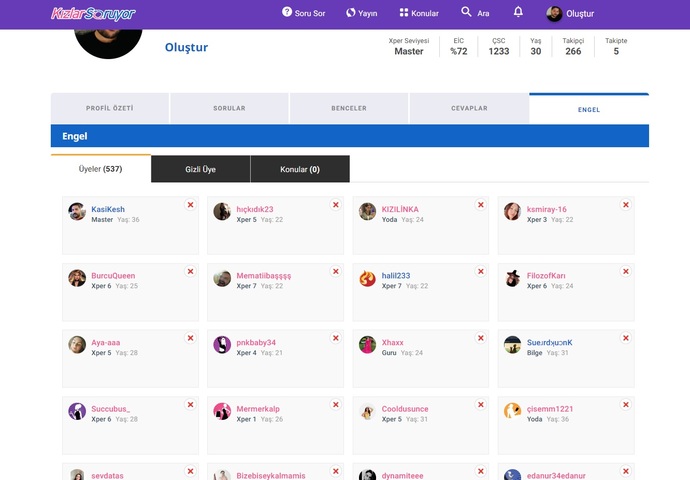Select the ENGEL tab
Viewport: 690px width, 480px height.
click(x=589, y=109)
